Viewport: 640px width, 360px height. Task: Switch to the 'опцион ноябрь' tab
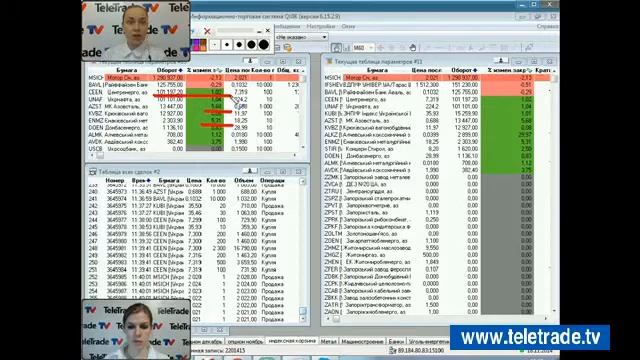244,341
